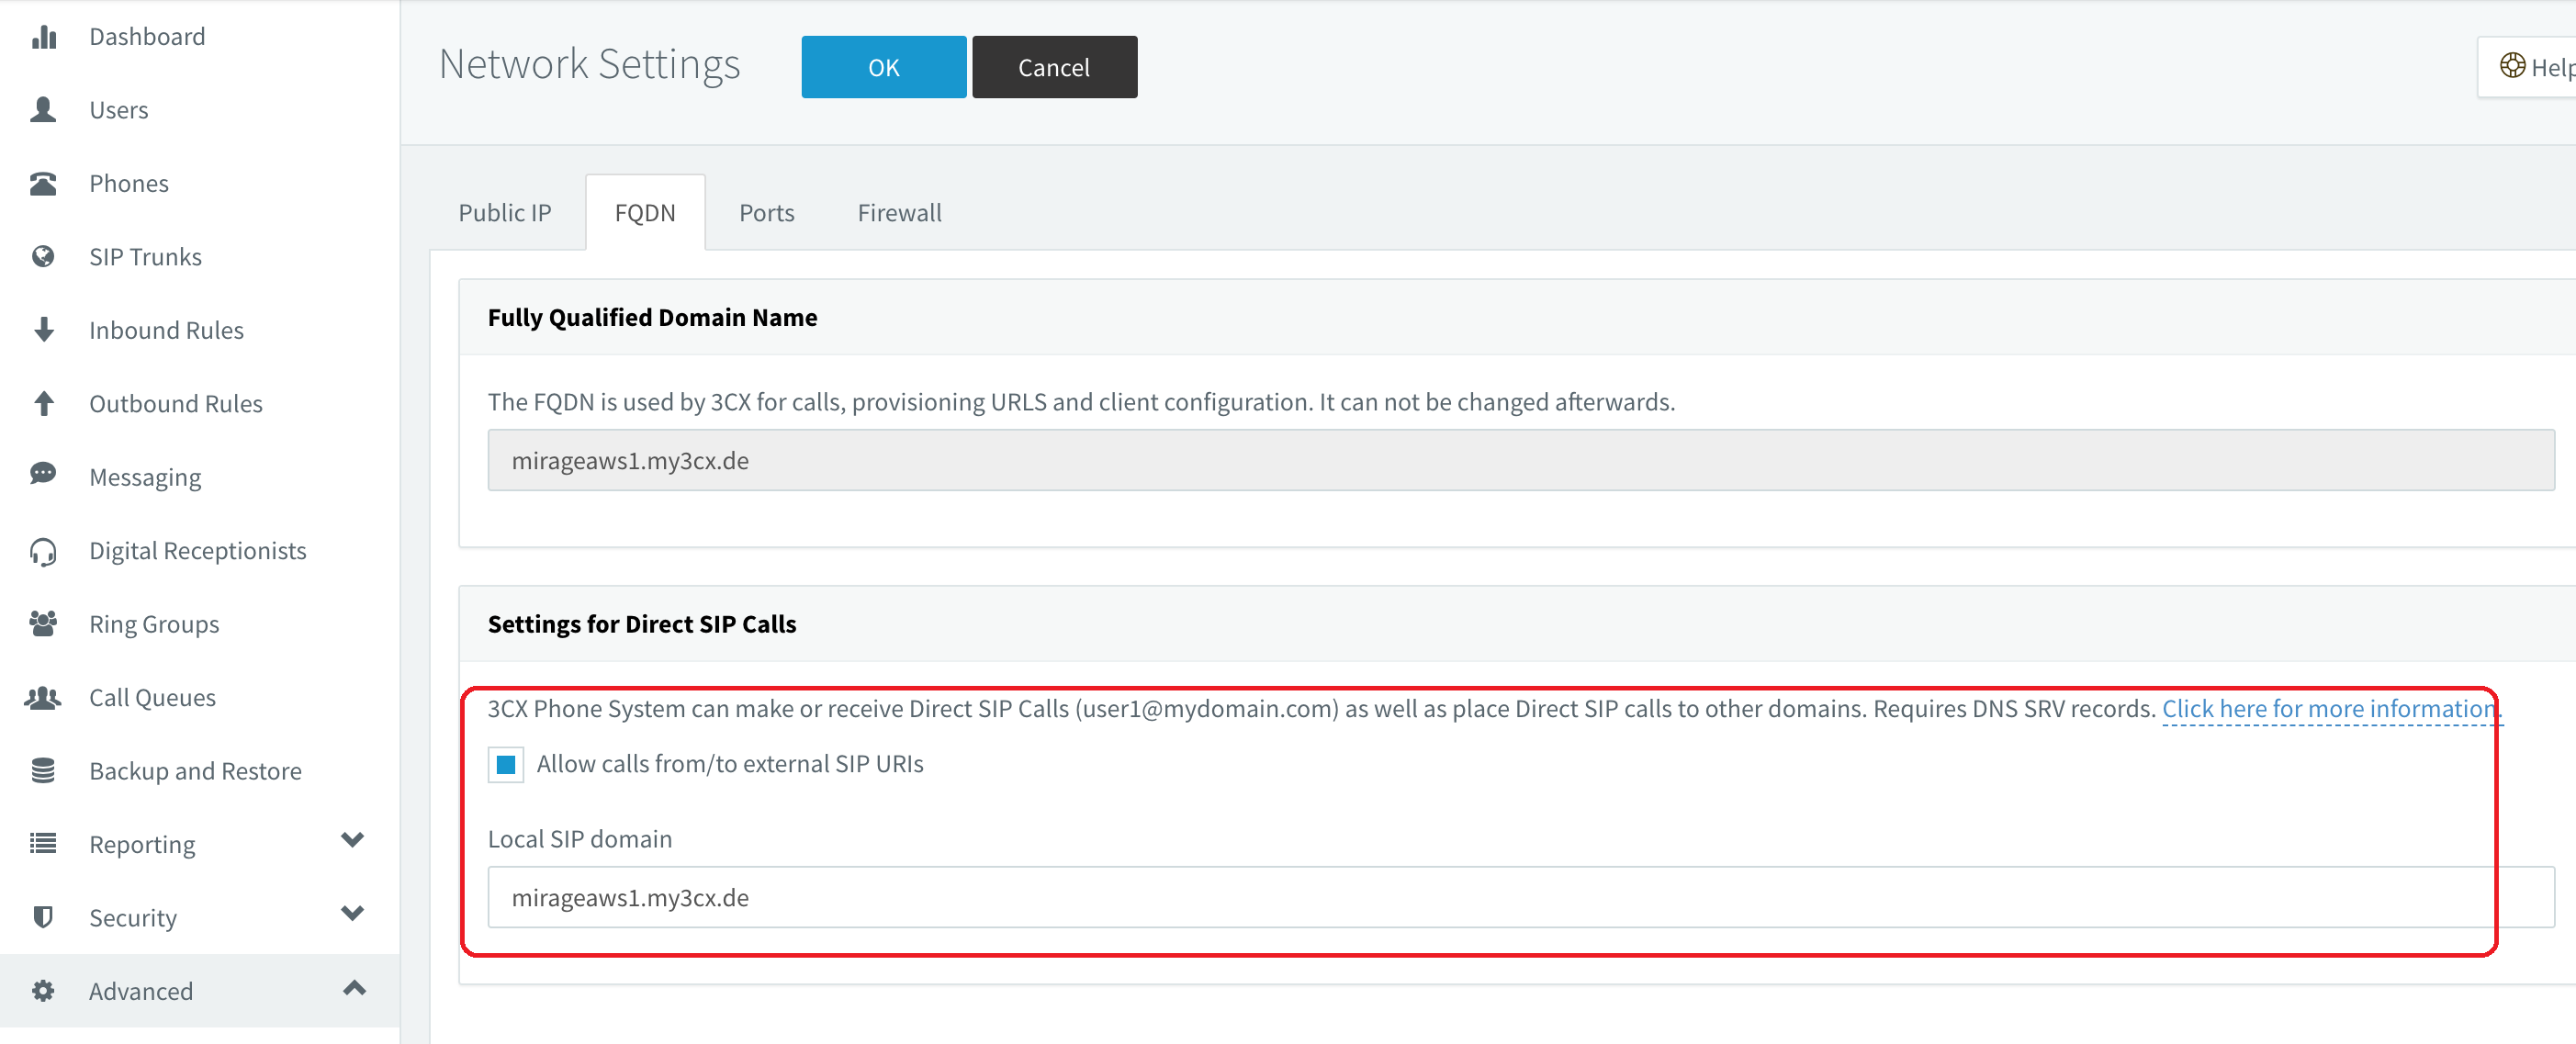
Task: Toggle Allow calls from/to external SIP URIs
Action: click(506, 765)
